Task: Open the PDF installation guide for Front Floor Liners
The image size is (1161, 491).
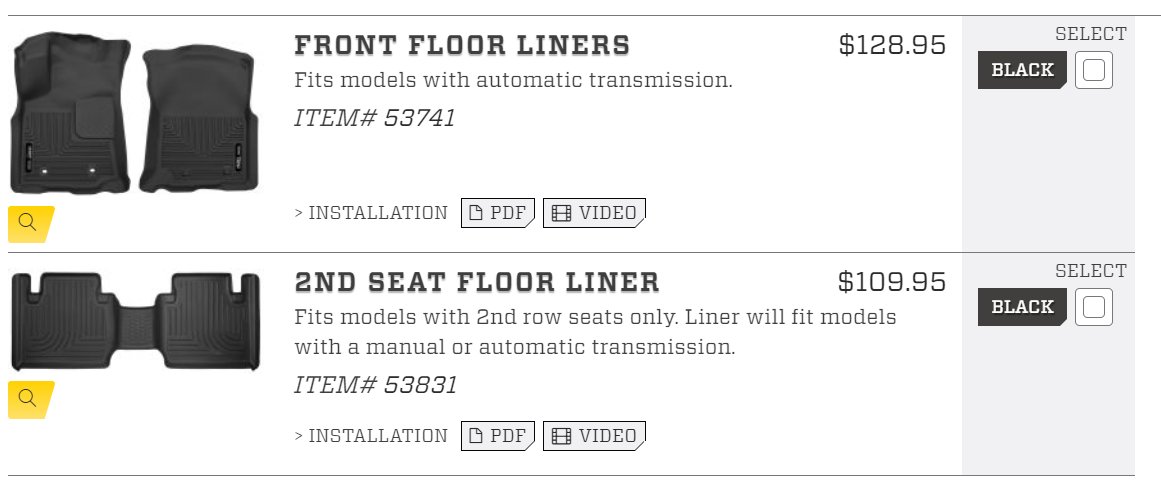Action: point(498,213)
